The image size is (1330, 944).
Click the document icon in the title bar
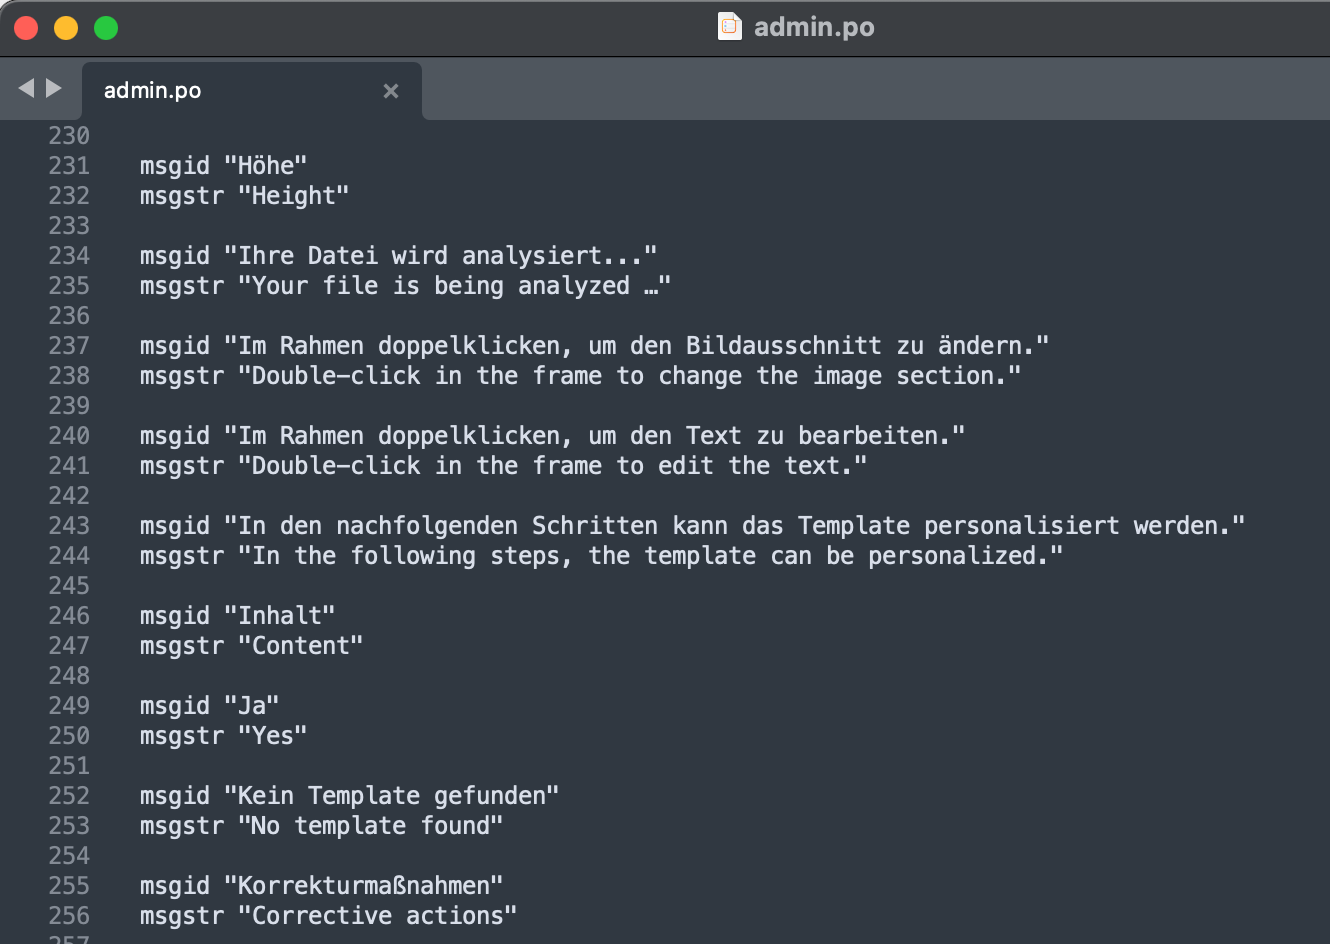(729, 27)
